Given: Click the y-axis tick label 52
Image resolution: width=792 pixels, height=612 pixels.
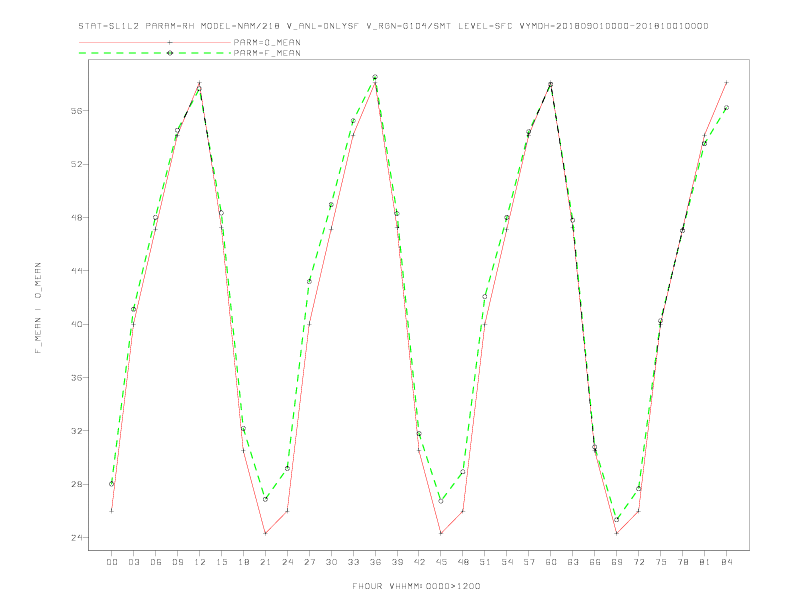Looking at the screenshot, I should [76, 164].
